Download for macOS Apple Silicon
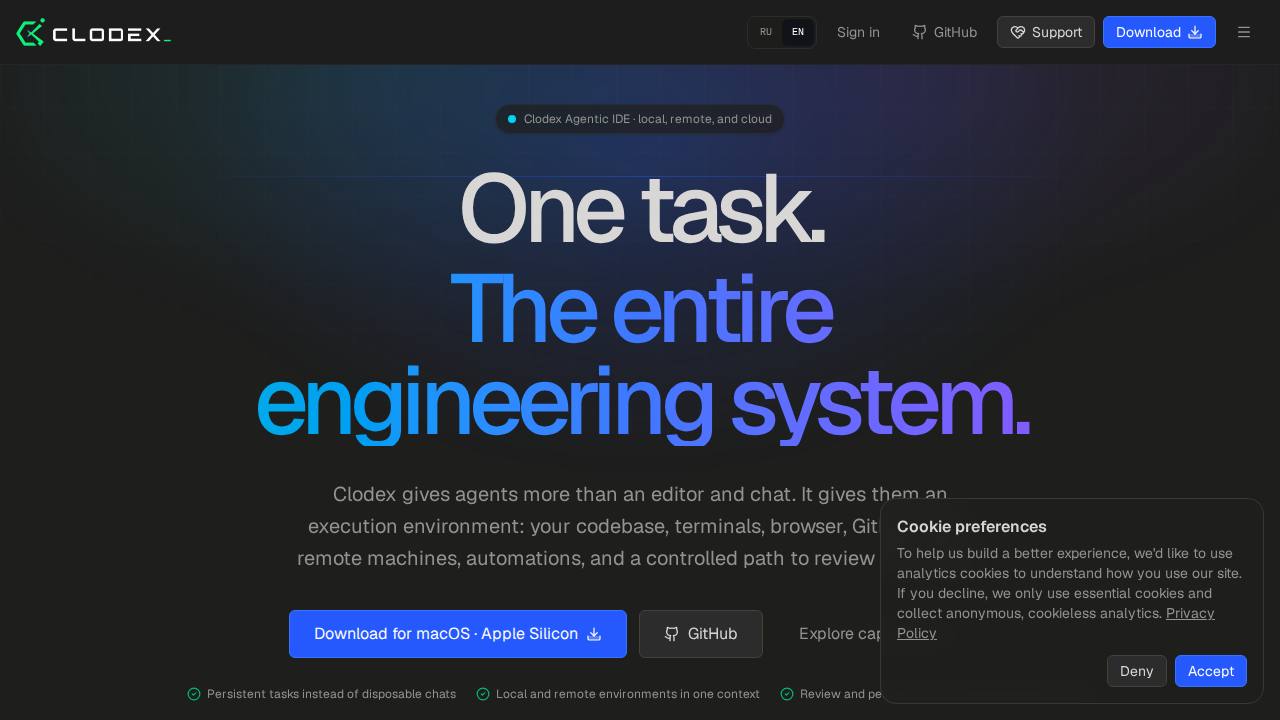The width and height of the screenshot is (1280, 720). 458,634
